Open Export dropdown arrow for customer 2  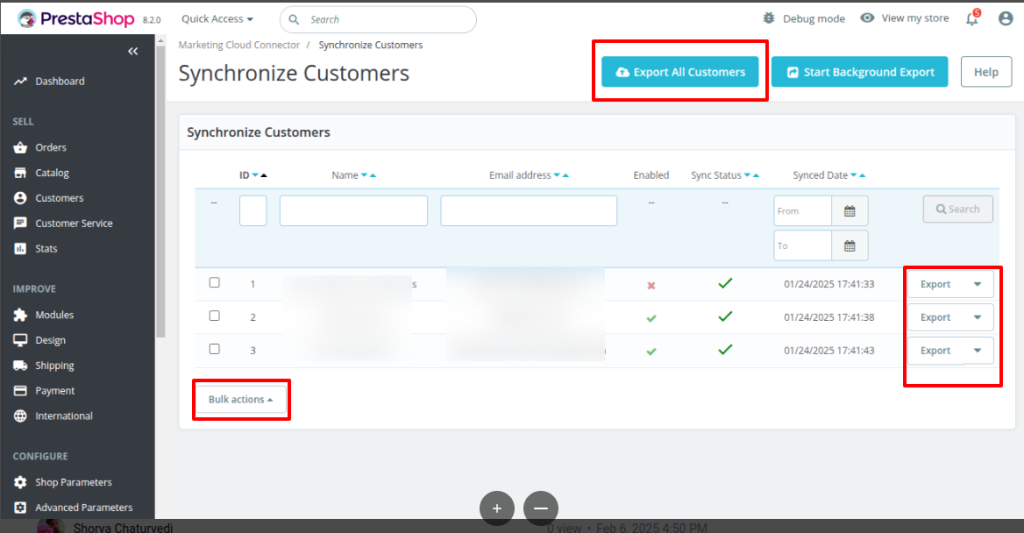(x=978, y=317)
